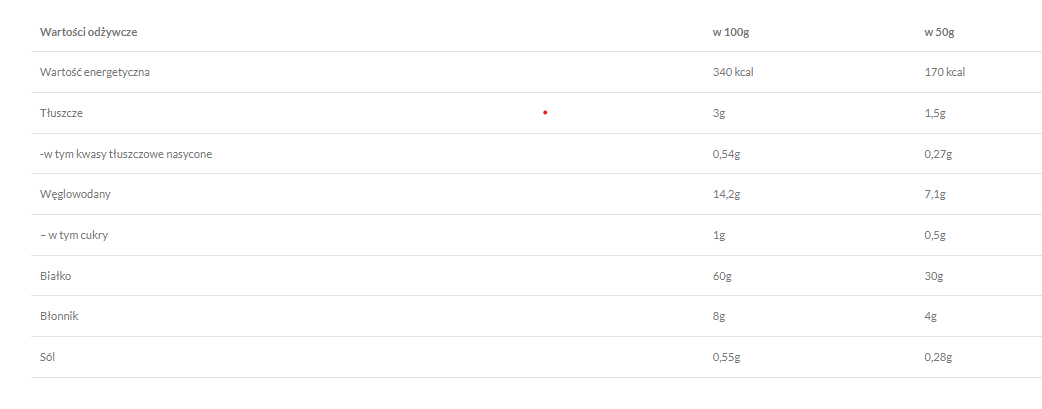Select the "Tłuszcze" row label

61,113
